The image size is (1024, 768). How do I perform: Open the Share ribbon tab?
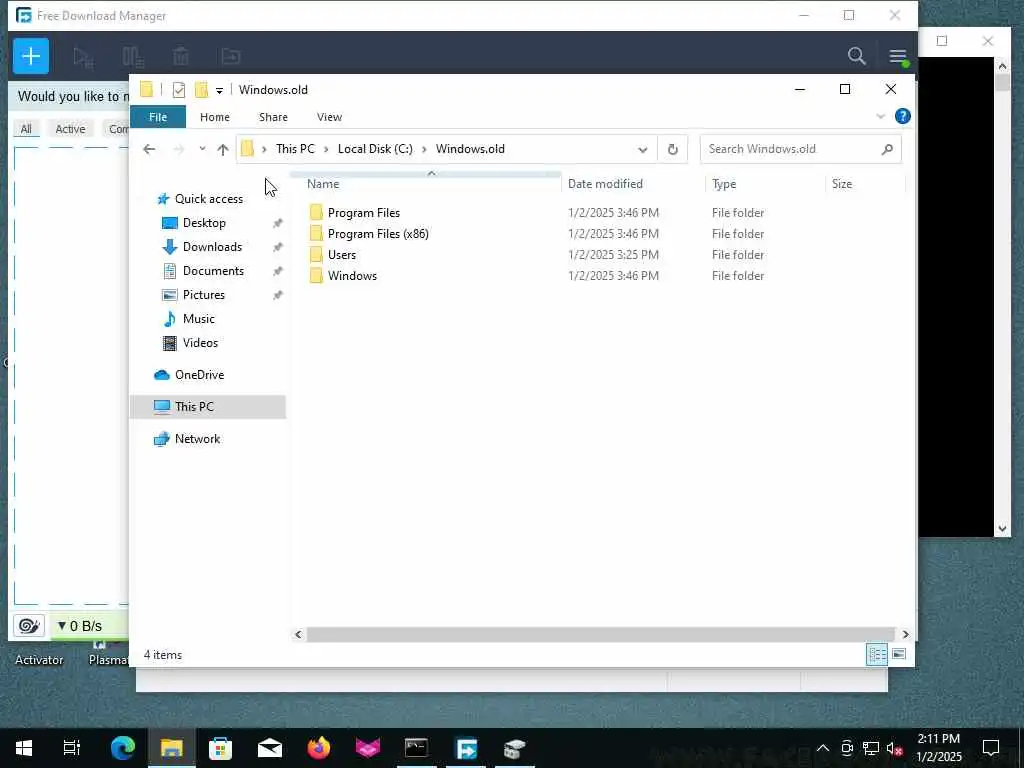click(273, 117)
